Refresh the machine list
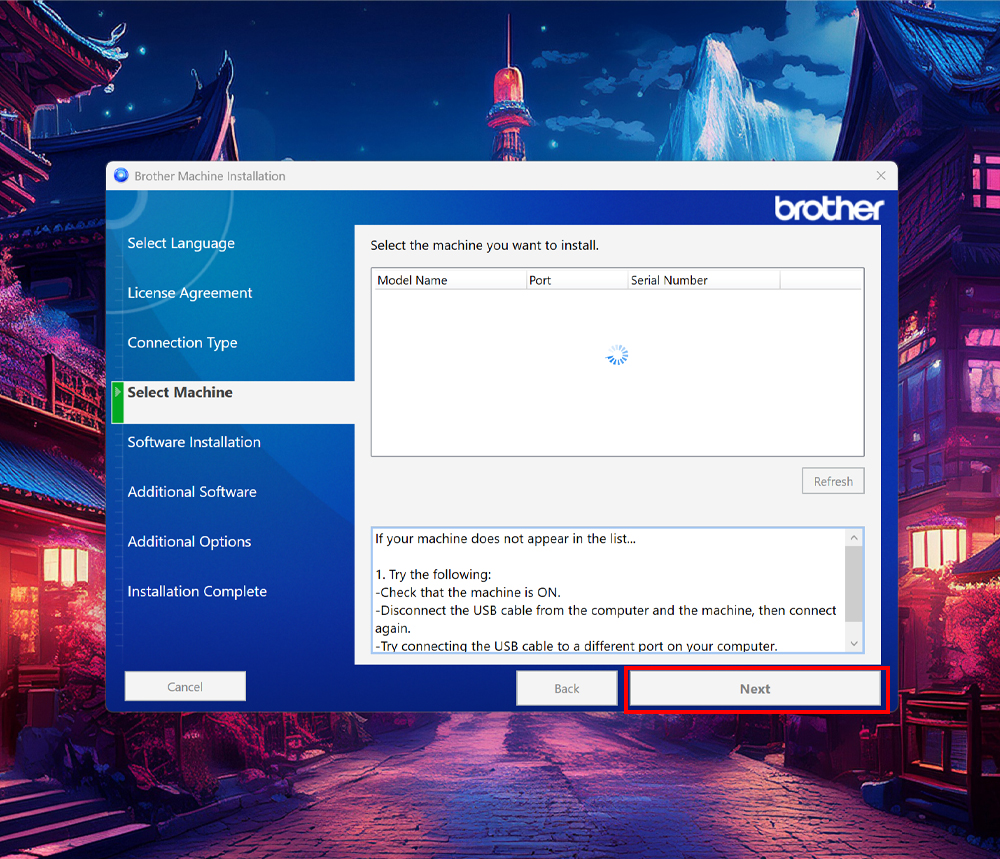 [x=833, y=481]
